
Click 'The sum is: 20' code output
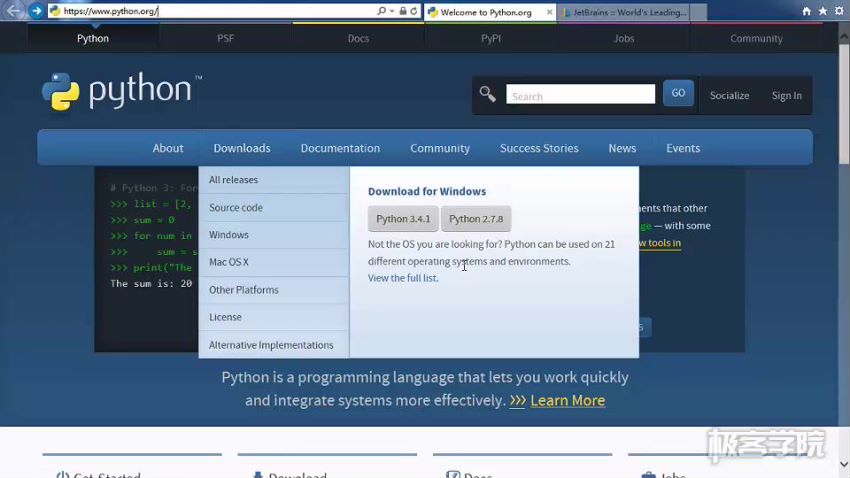[151, 283]
